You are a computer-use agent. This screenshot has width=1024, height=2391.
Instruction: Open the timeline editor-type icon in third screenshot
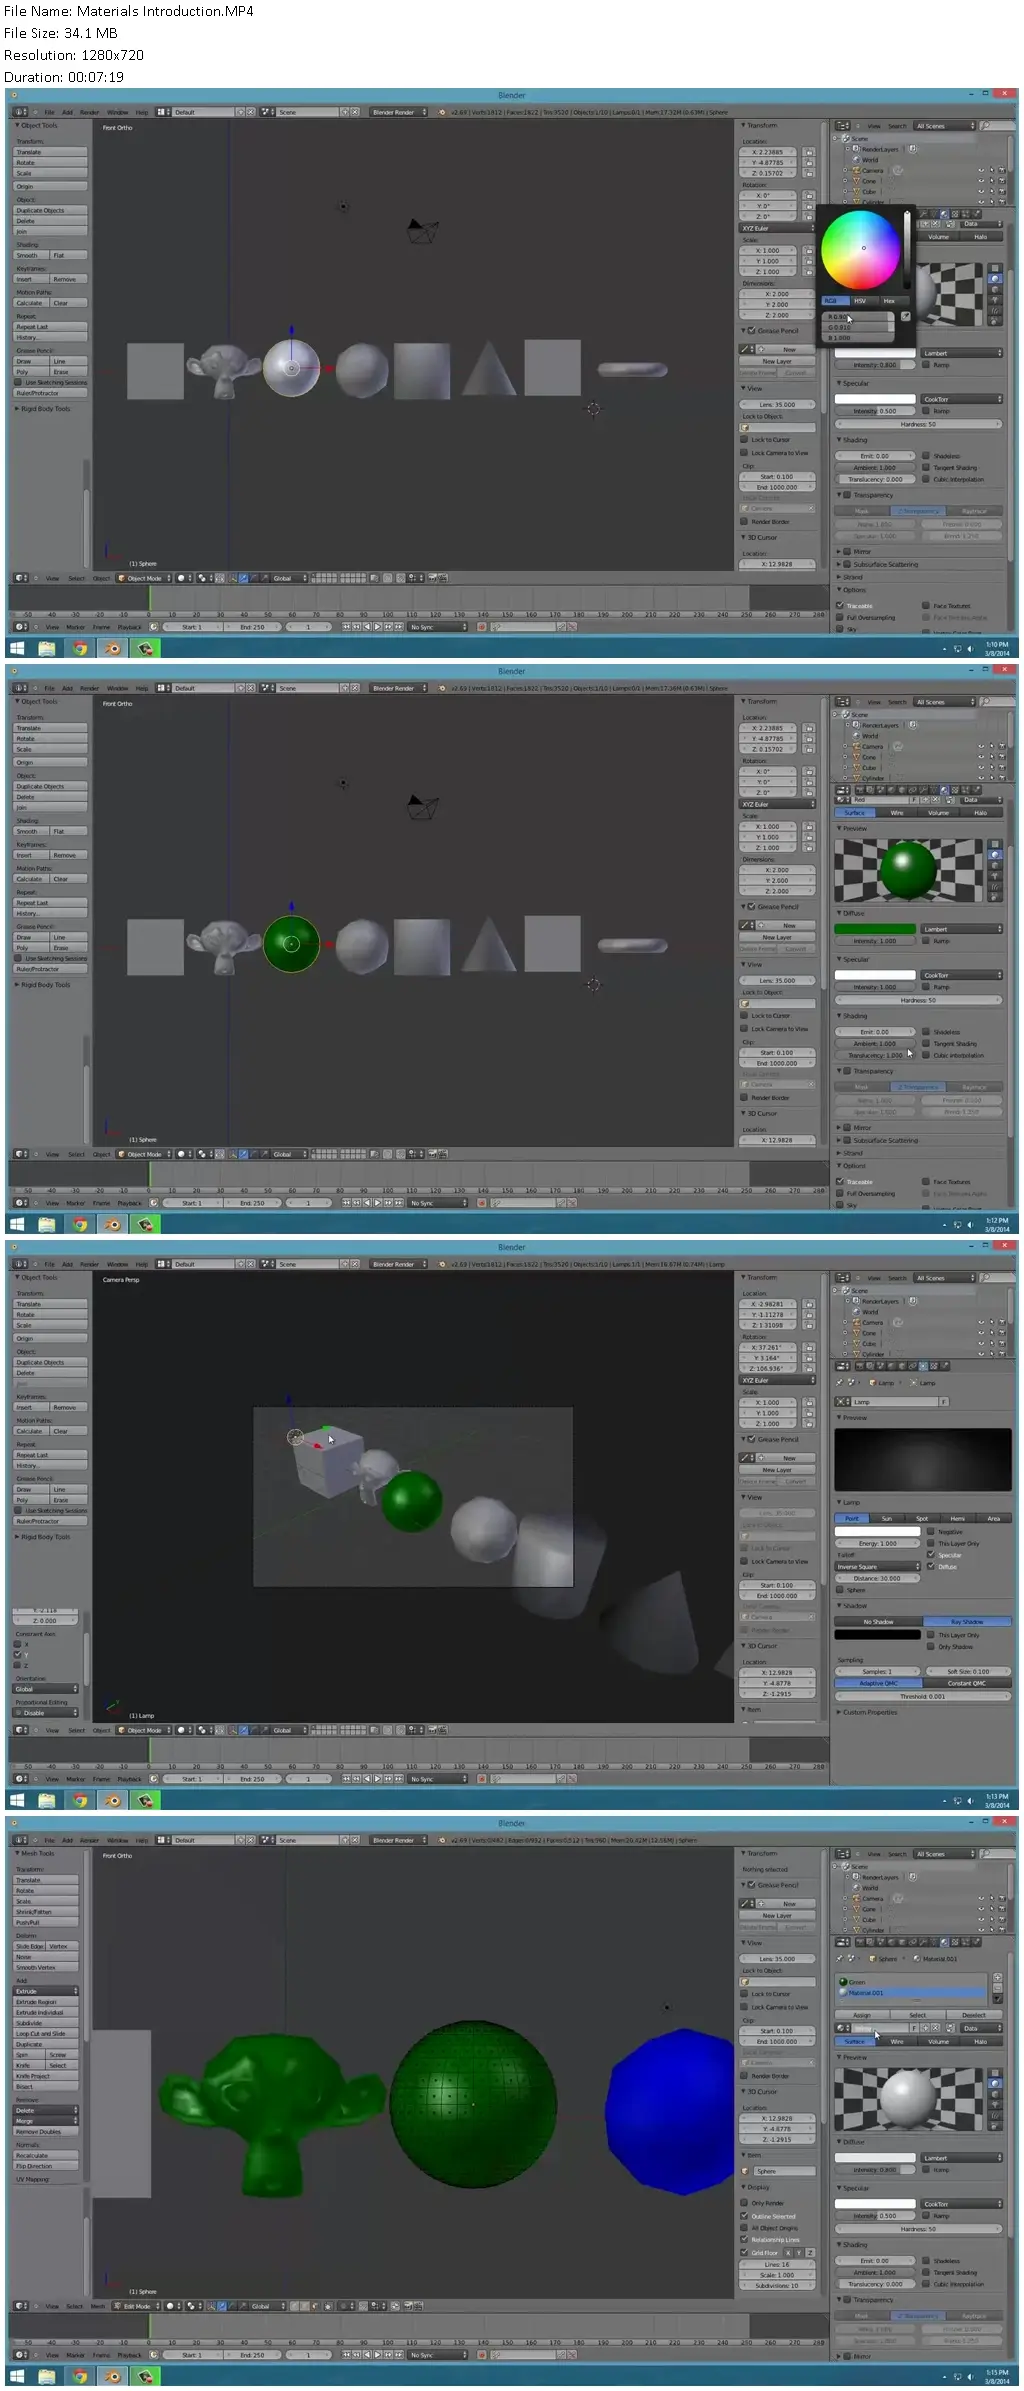coord(21,1779)
